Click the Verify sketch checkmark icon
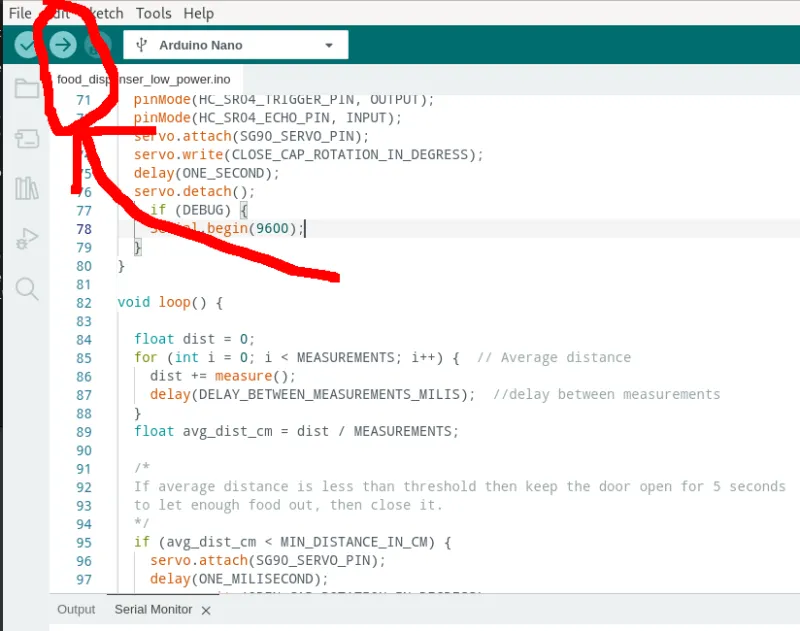The image size is (800, 631). click(25, 44)
